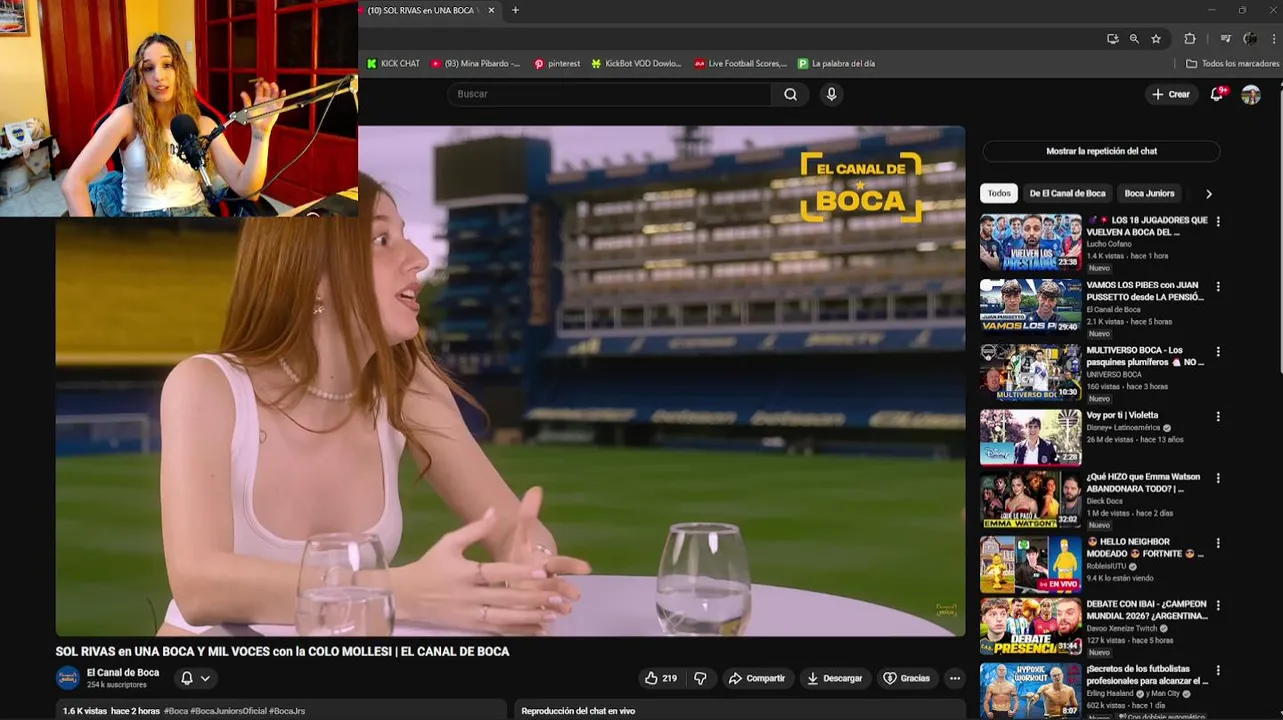The height and width of the screenshot is (720, 1283).
Task: Open options for MULTIVERSO BOCA video
Action: tap(1218, 351)
